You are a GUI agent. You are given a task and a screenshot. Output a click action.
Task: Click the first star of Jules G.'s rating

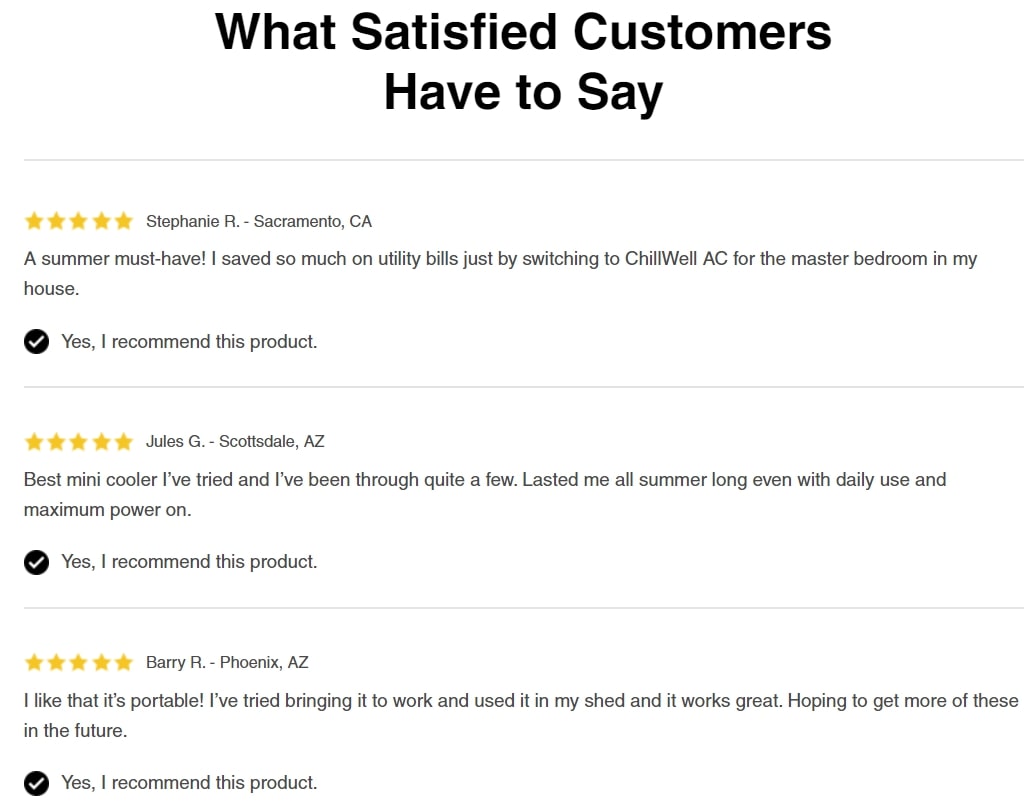pyautogui.click(x=34, y=441)
